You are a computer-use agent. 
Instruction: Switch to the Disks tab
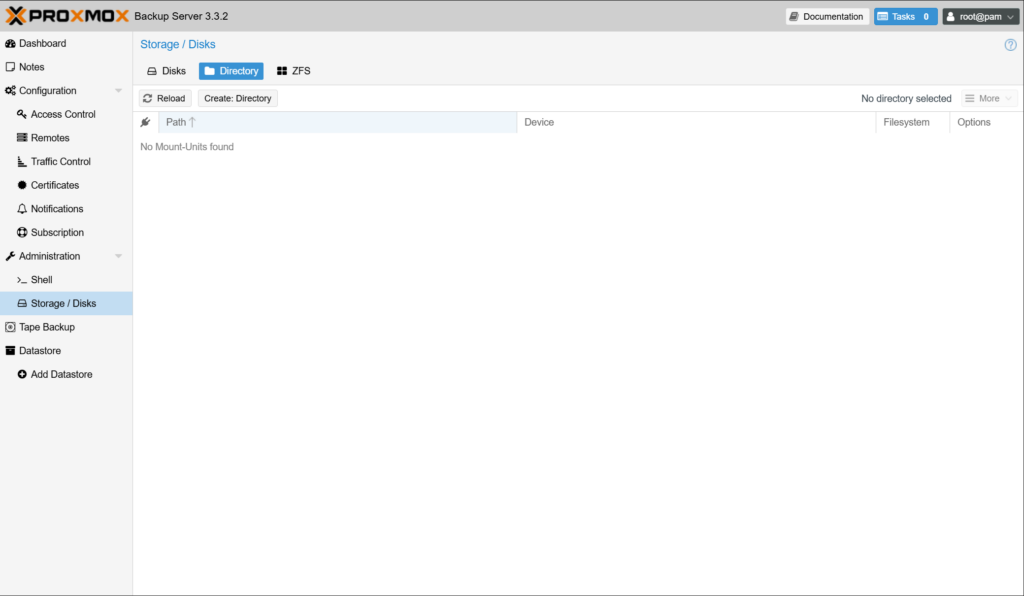(x=166, y=72)
